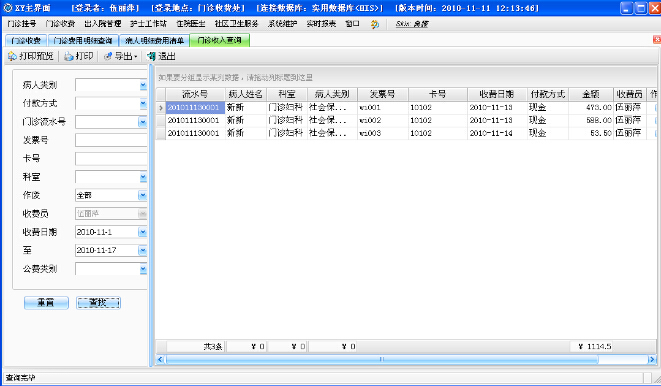Open the 收费日期 start date picker 2010-11-1
The image size is (661, 386).
tap(142, 232)
